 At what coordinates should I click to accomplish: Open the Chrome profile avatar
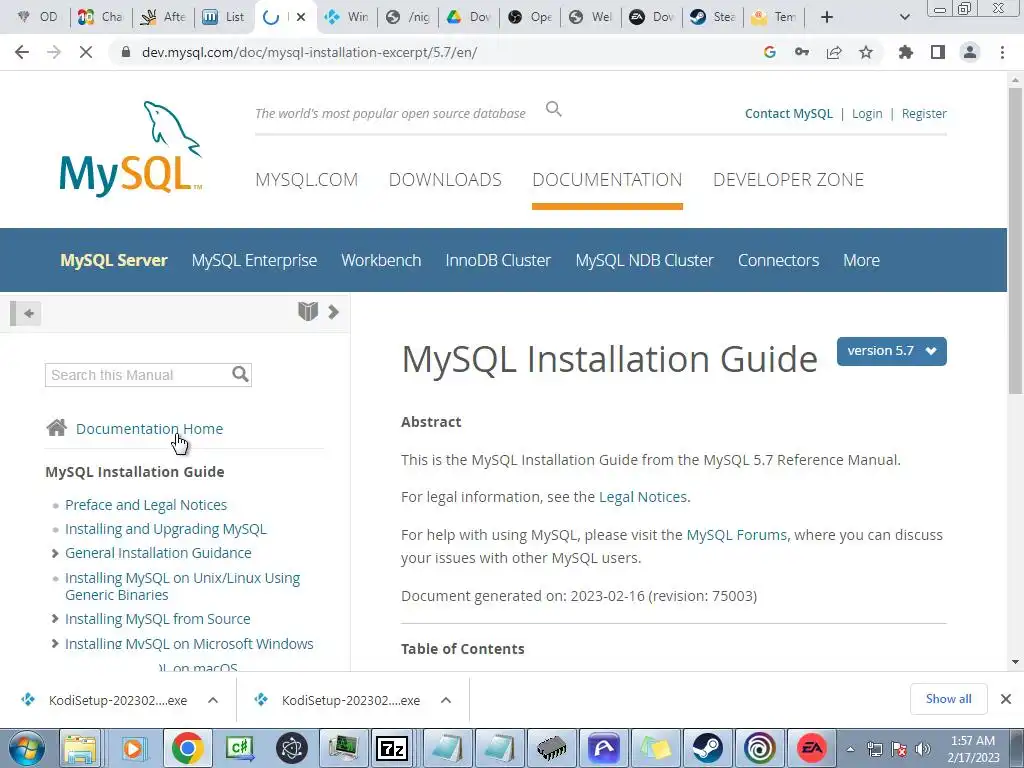click(970, 52)
